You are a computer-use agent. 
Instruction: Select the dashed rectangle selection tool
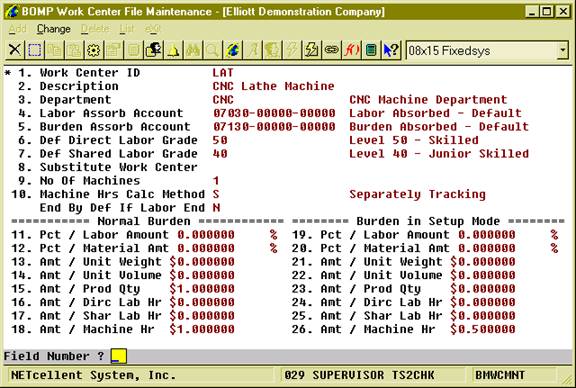pyautogui.click(x=35, y=50)
